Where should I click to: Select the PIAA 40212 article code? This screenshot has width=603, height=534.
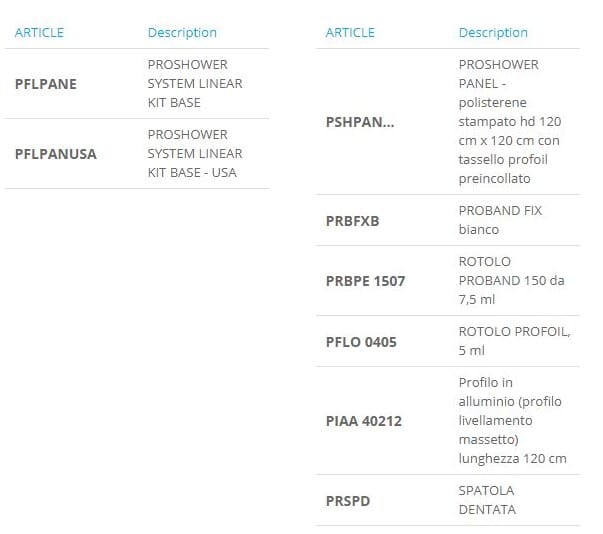point(364,421)
